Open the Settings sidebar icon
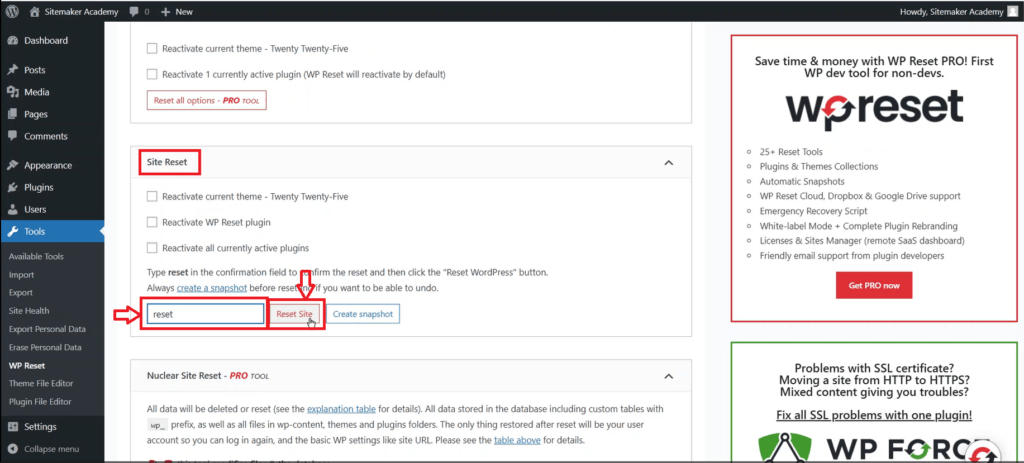This screenshot has width=1024, height=463. point(12,426)
